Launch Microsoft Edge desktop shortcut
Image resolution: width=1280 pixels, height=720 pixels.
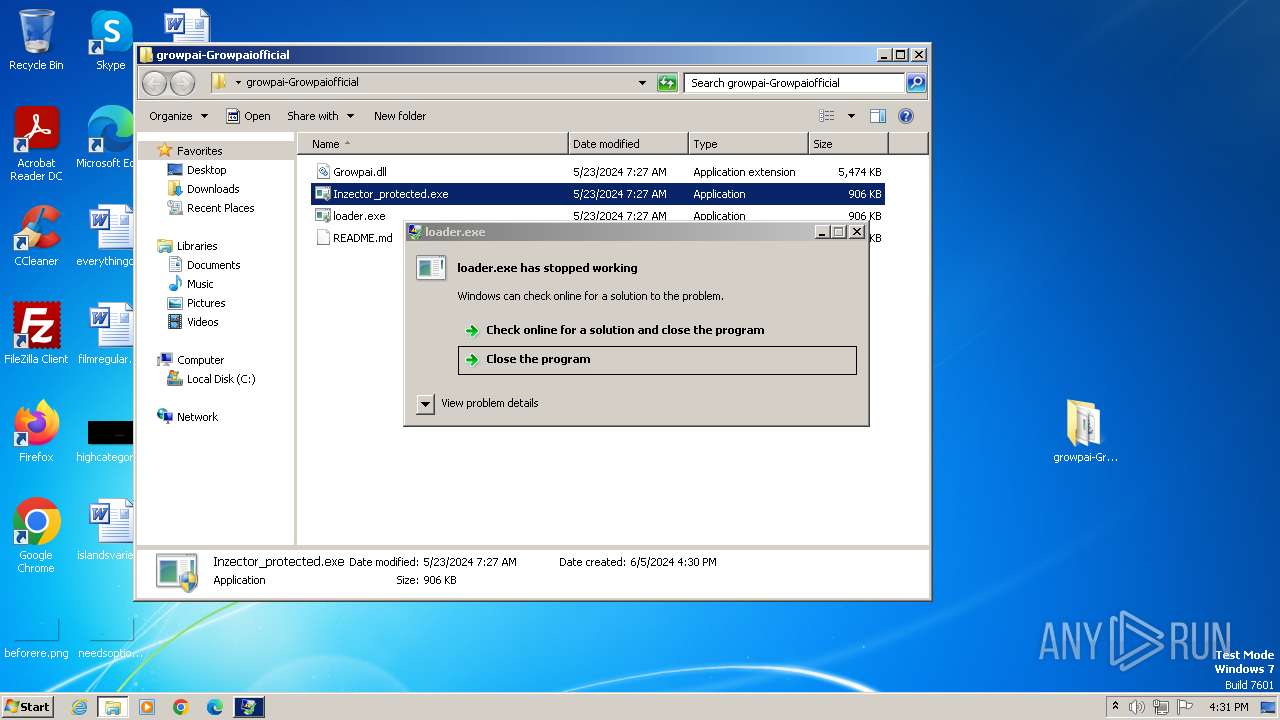tap(108, 138)
